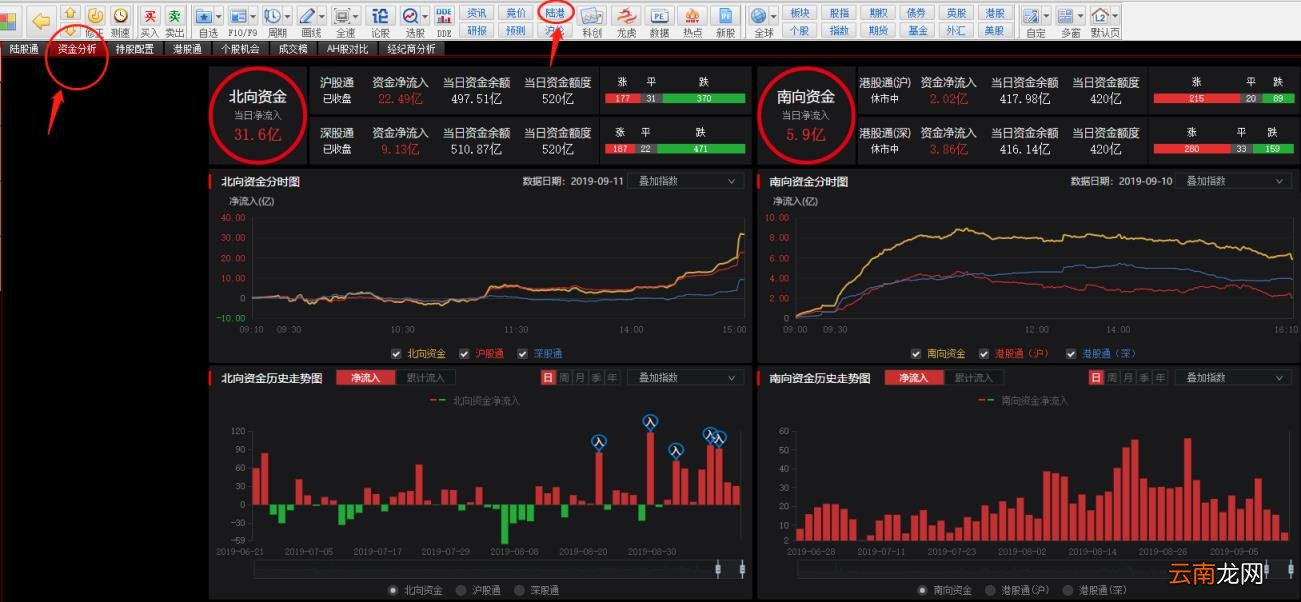Open the 数据 PE icon
This screenshot has height=602, width=1301.
[659, 16]
